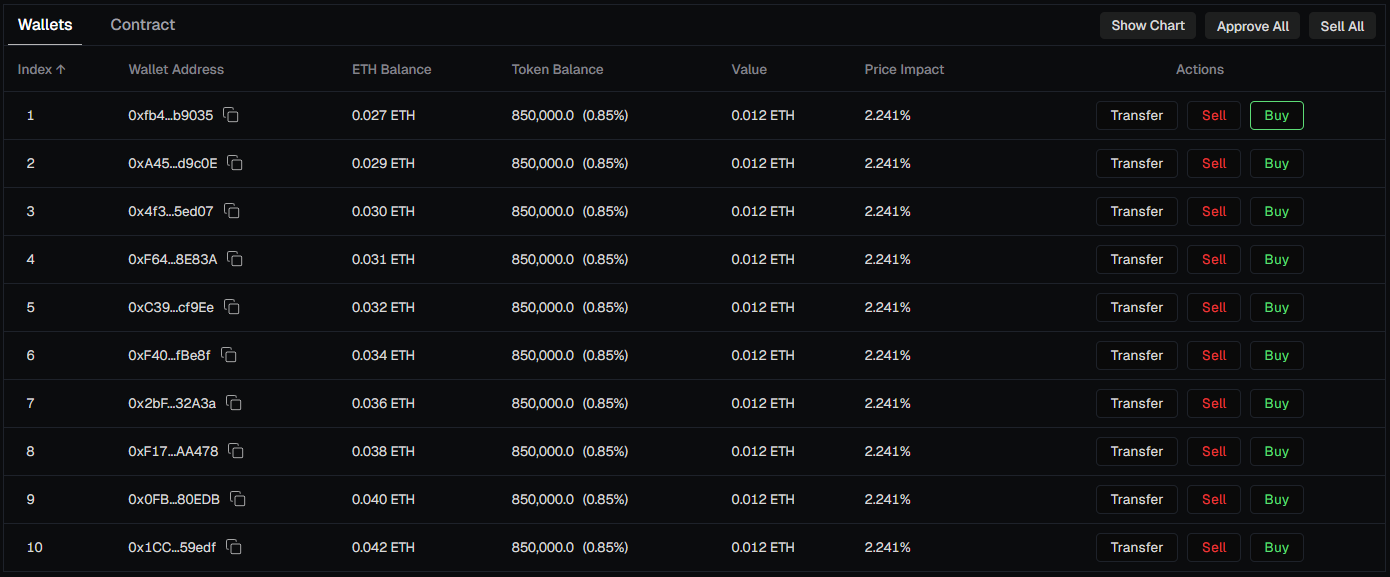Select the Wallets tab
Screen dimensions: 1390x577
coord(45,25)
